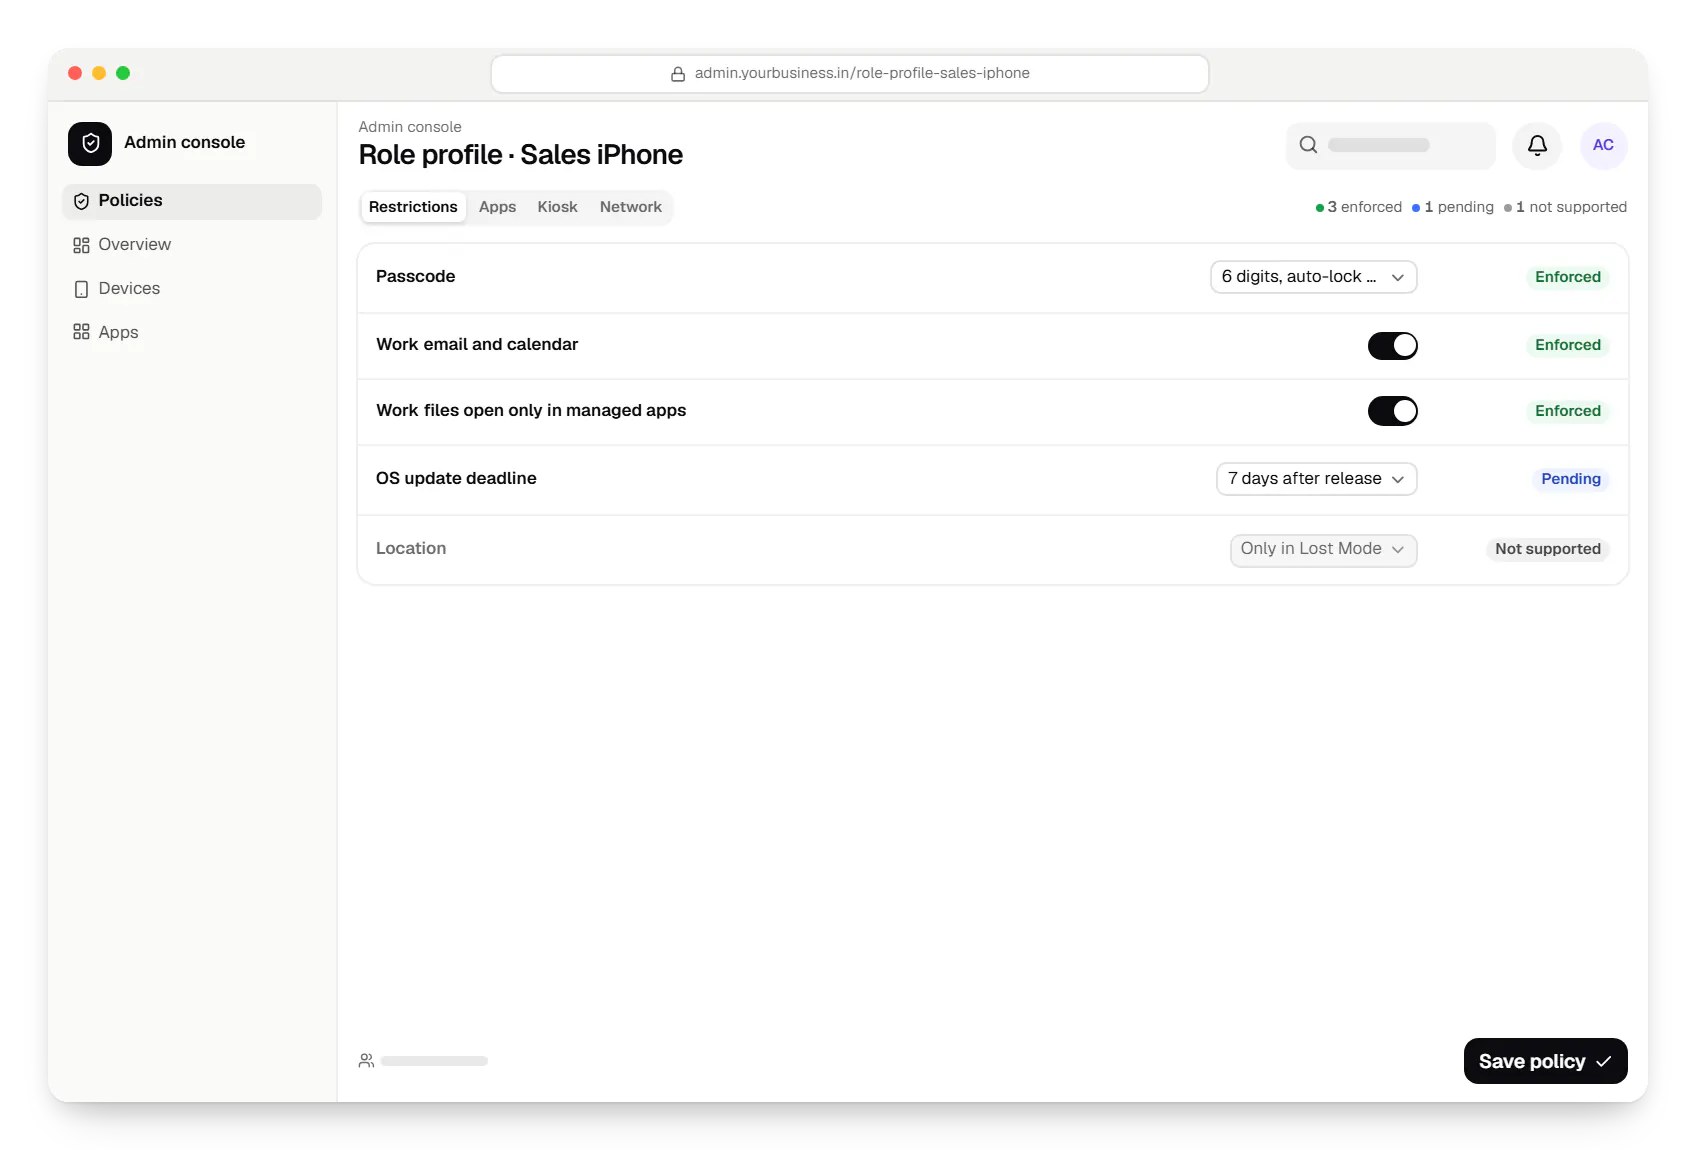Click Enforced badge in Work files row
This screenshot has width=1696, height=1150.
tap(1568, 411)
